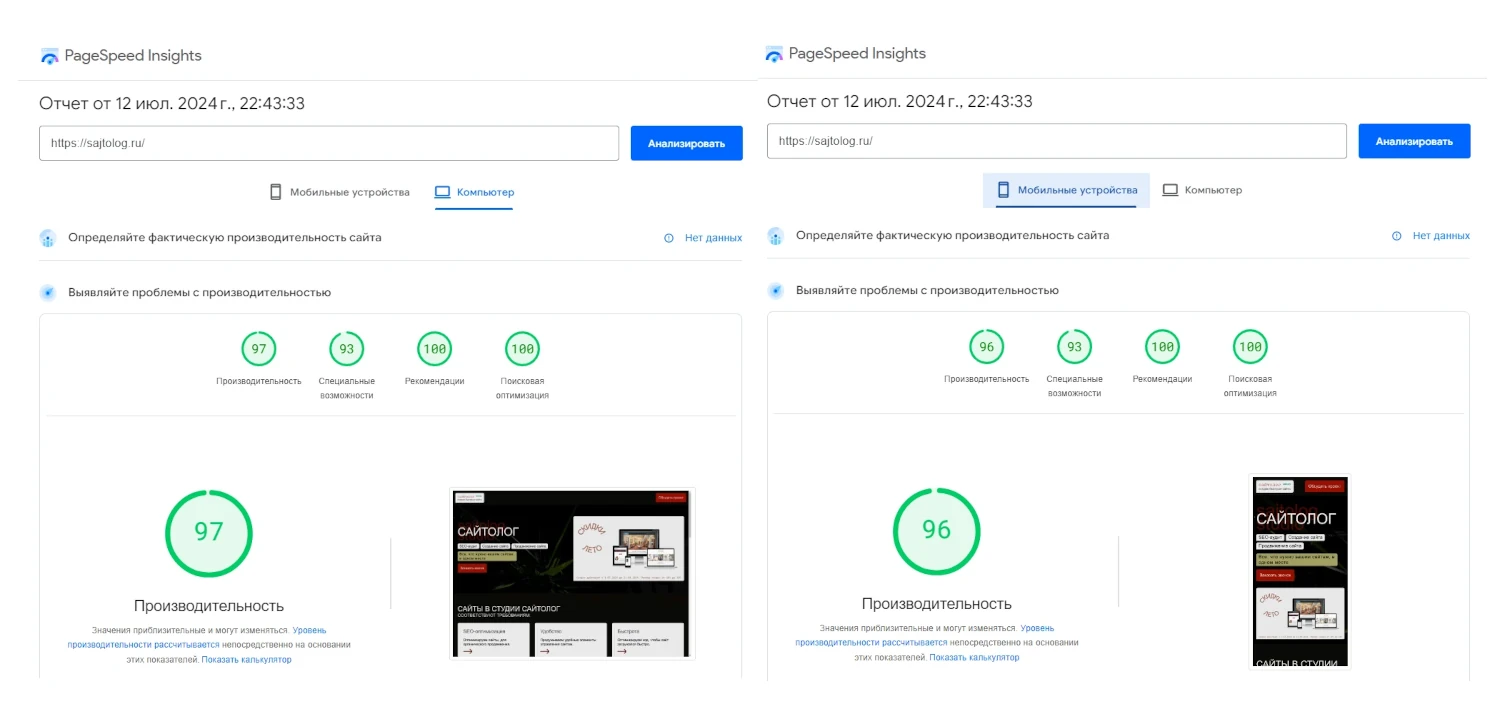Viewport: 1500px width, 714px height.
Task: Open Поисковая оптимизация score in the mobile report
Action: [x=1249, y=347]
